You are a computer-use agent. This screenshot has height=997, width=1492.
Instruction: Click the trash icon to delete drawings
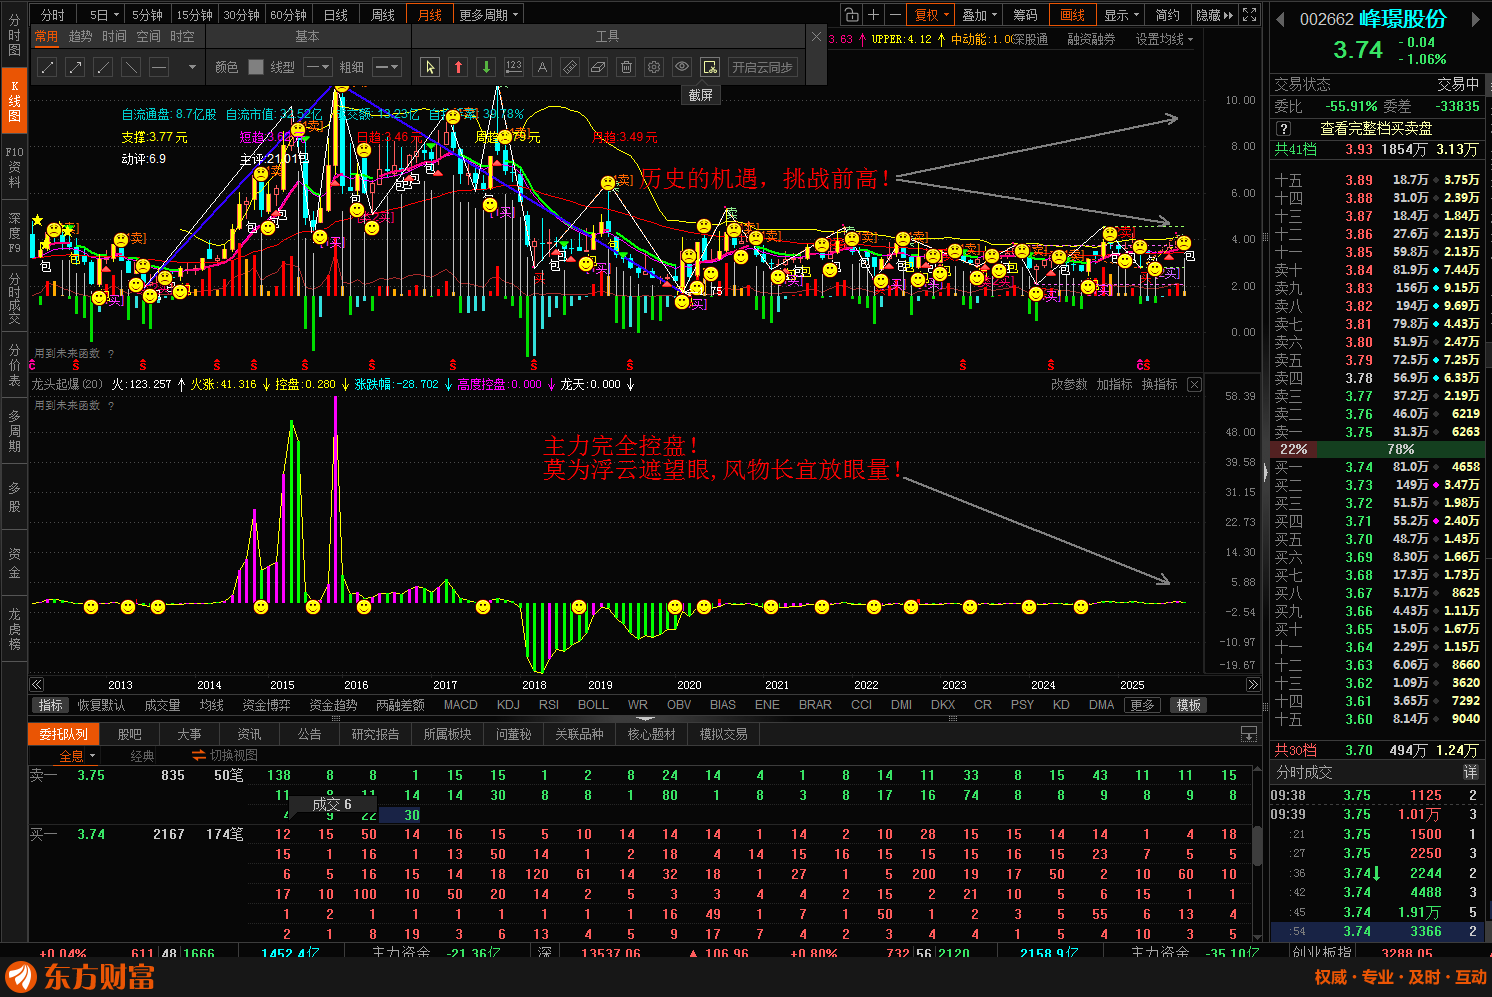tap(626, 67)
